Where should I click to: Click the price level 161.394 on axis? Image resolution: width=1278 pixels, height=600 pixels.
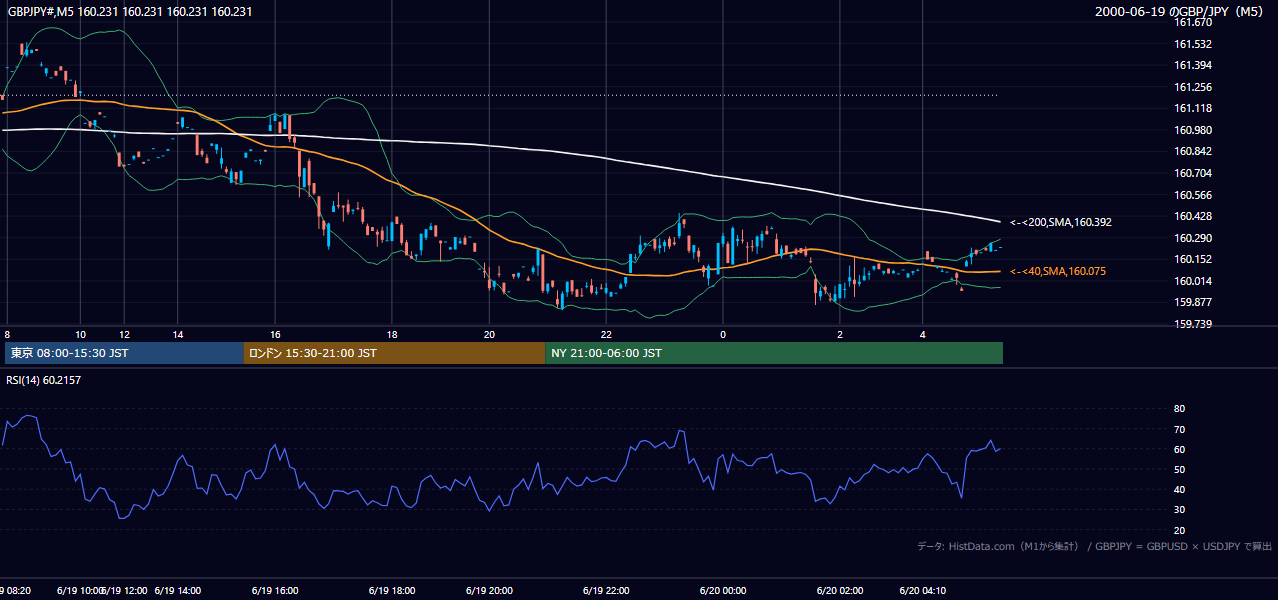click(x=1193, y=65)
